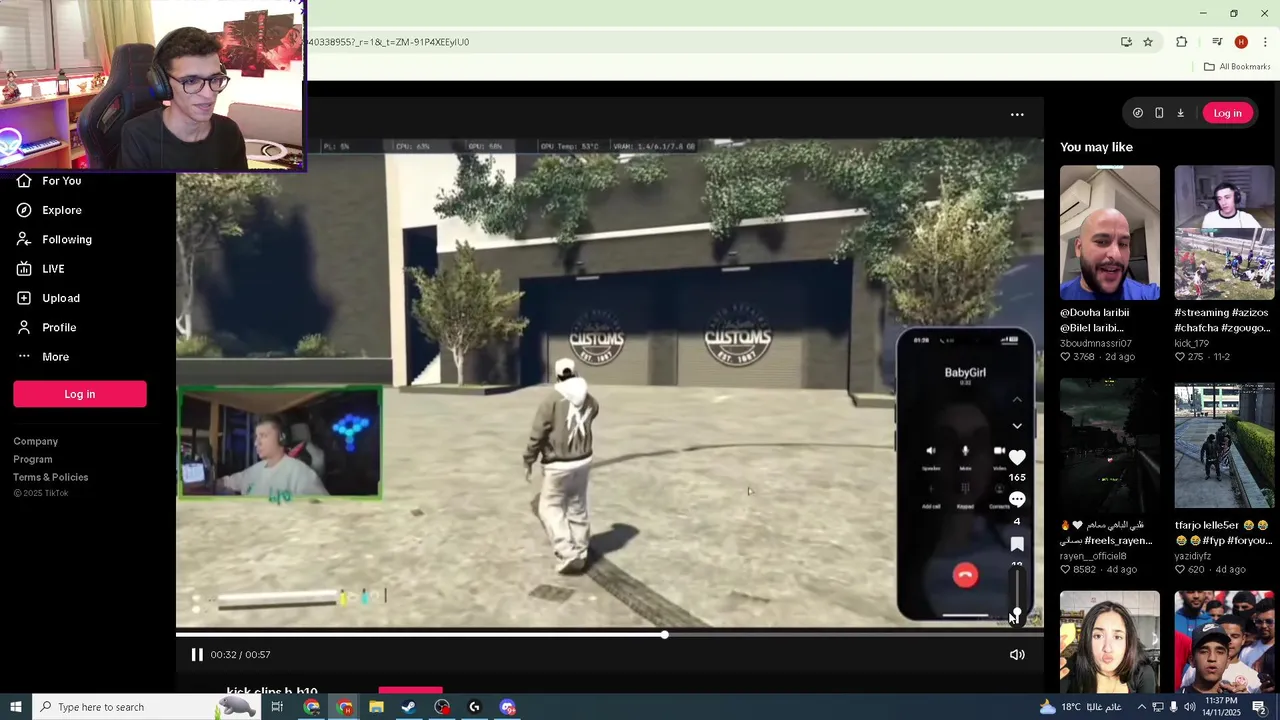This screenshot has width=1280, height=720.
Task: Switch to the first Chrome taskbar icon
Action: point(311,707)
